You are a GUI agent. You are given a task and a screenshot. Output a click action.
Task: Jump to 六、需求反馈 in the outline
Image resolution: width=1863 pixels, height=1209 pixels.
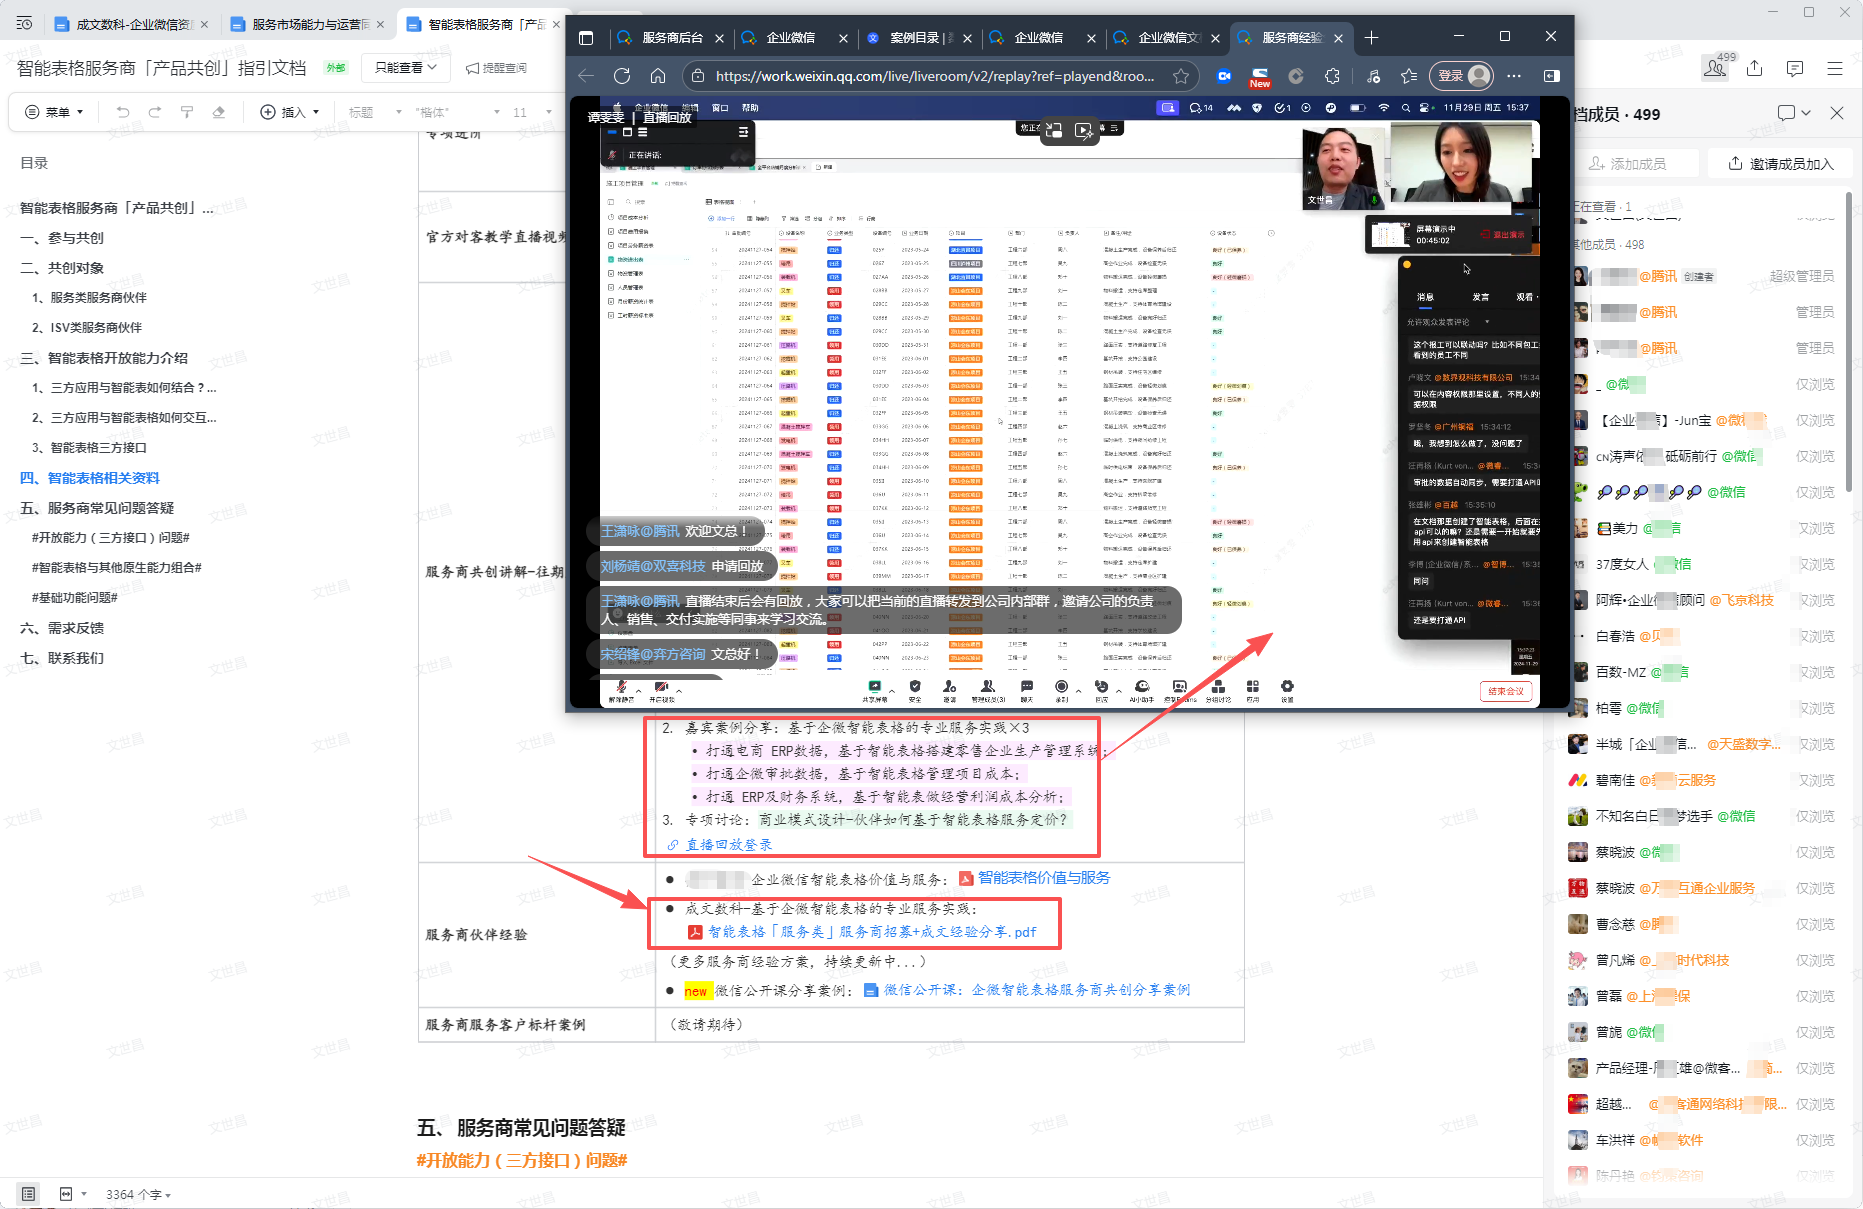[x=62, y=628]
